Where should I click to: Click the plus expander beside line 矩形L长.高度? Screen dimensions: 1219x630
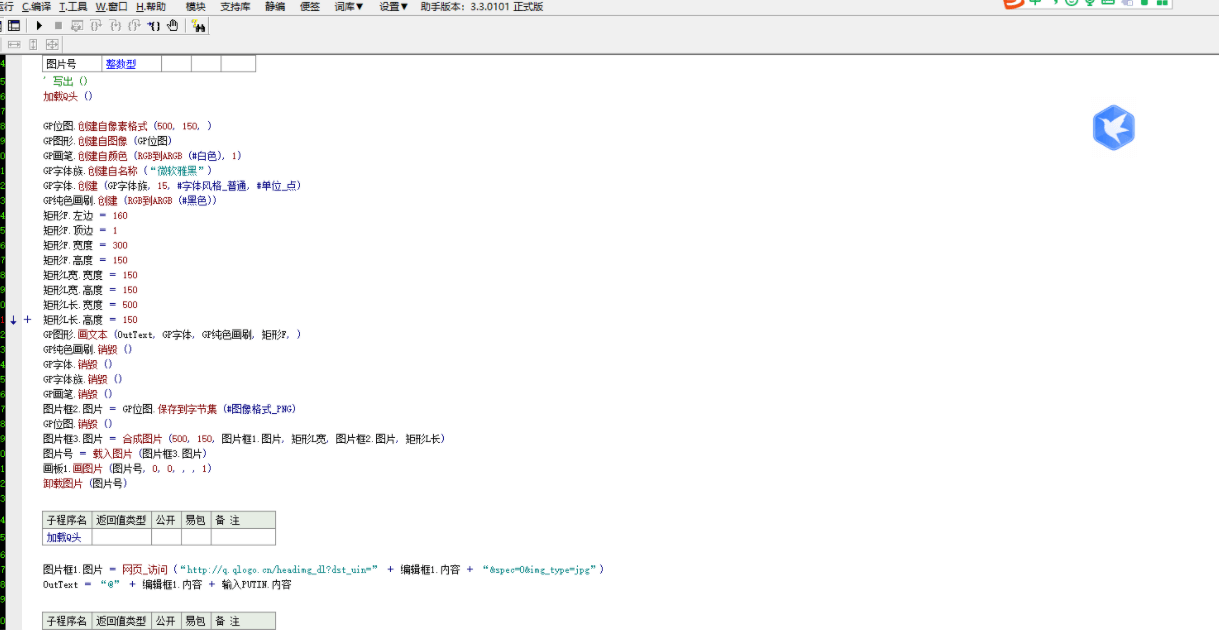(27, 320)
